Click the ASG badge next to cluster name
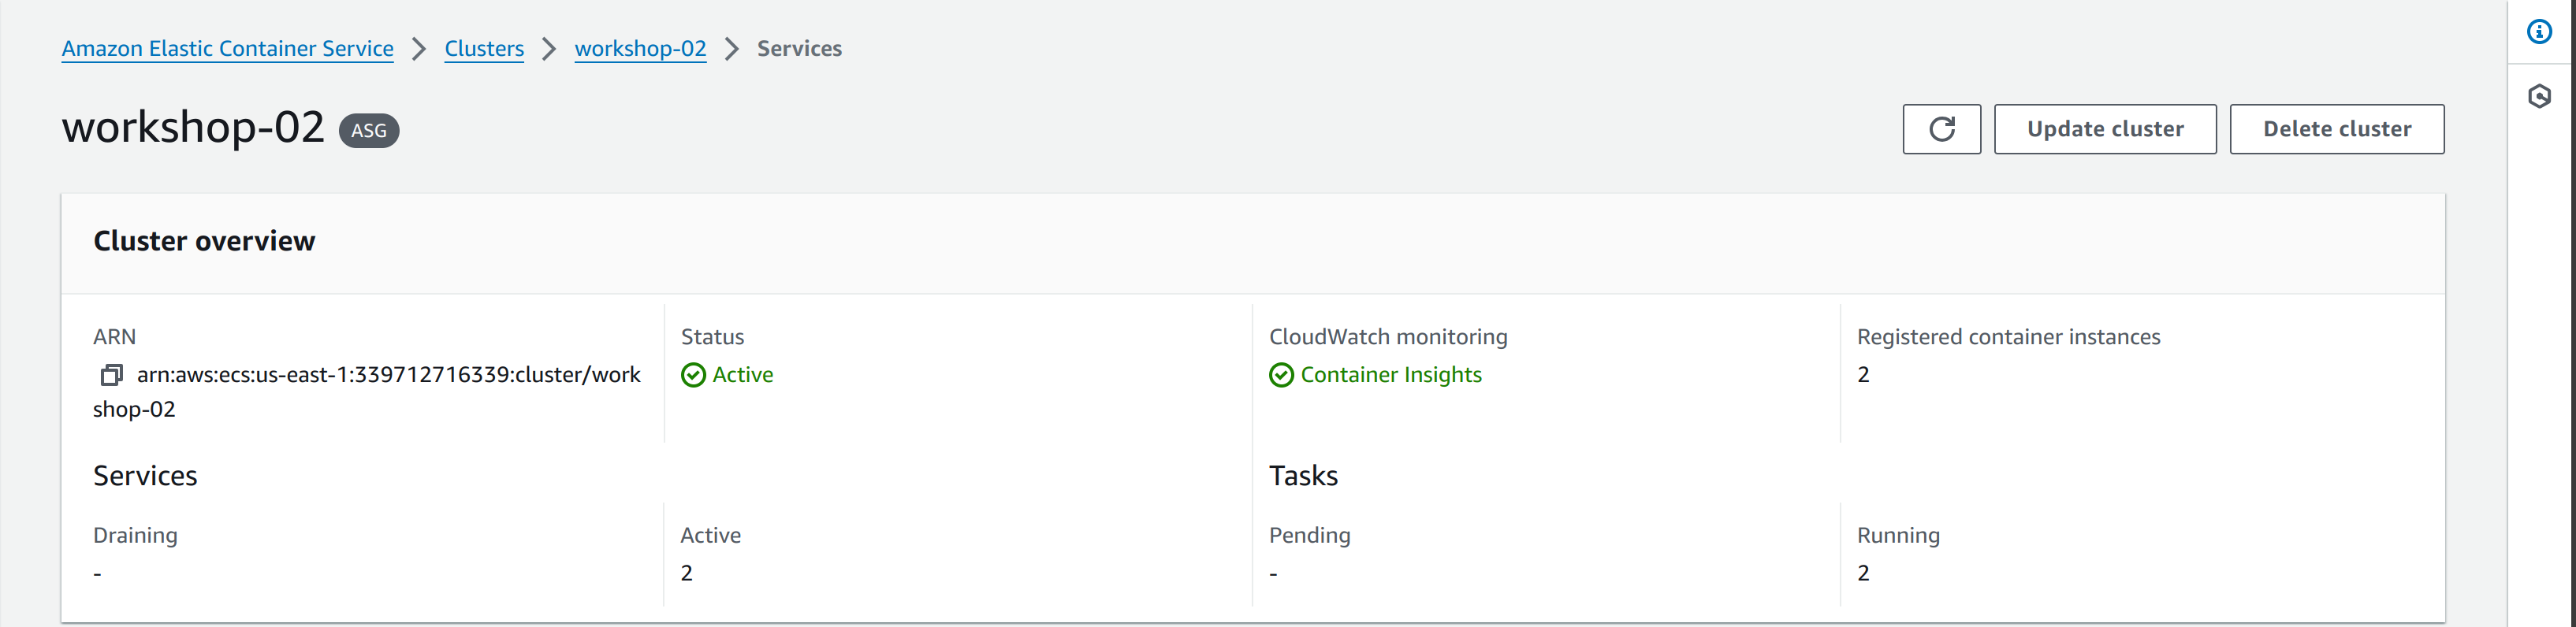Viewport: 2576px width, 627px height. coord(368,130)
